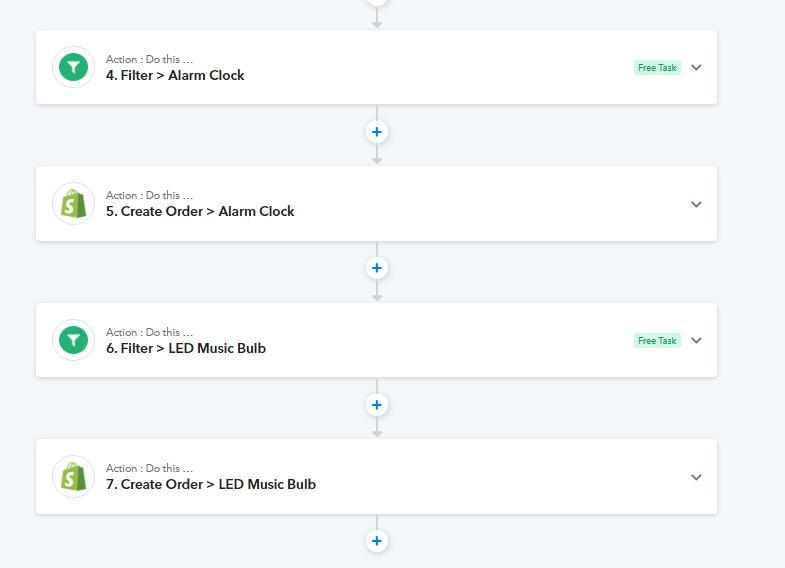Viewport: 785px width, 568px height.
Task: Select '7. Create Order > LED Music Bulb' title
Action: [x=211, y=484]
